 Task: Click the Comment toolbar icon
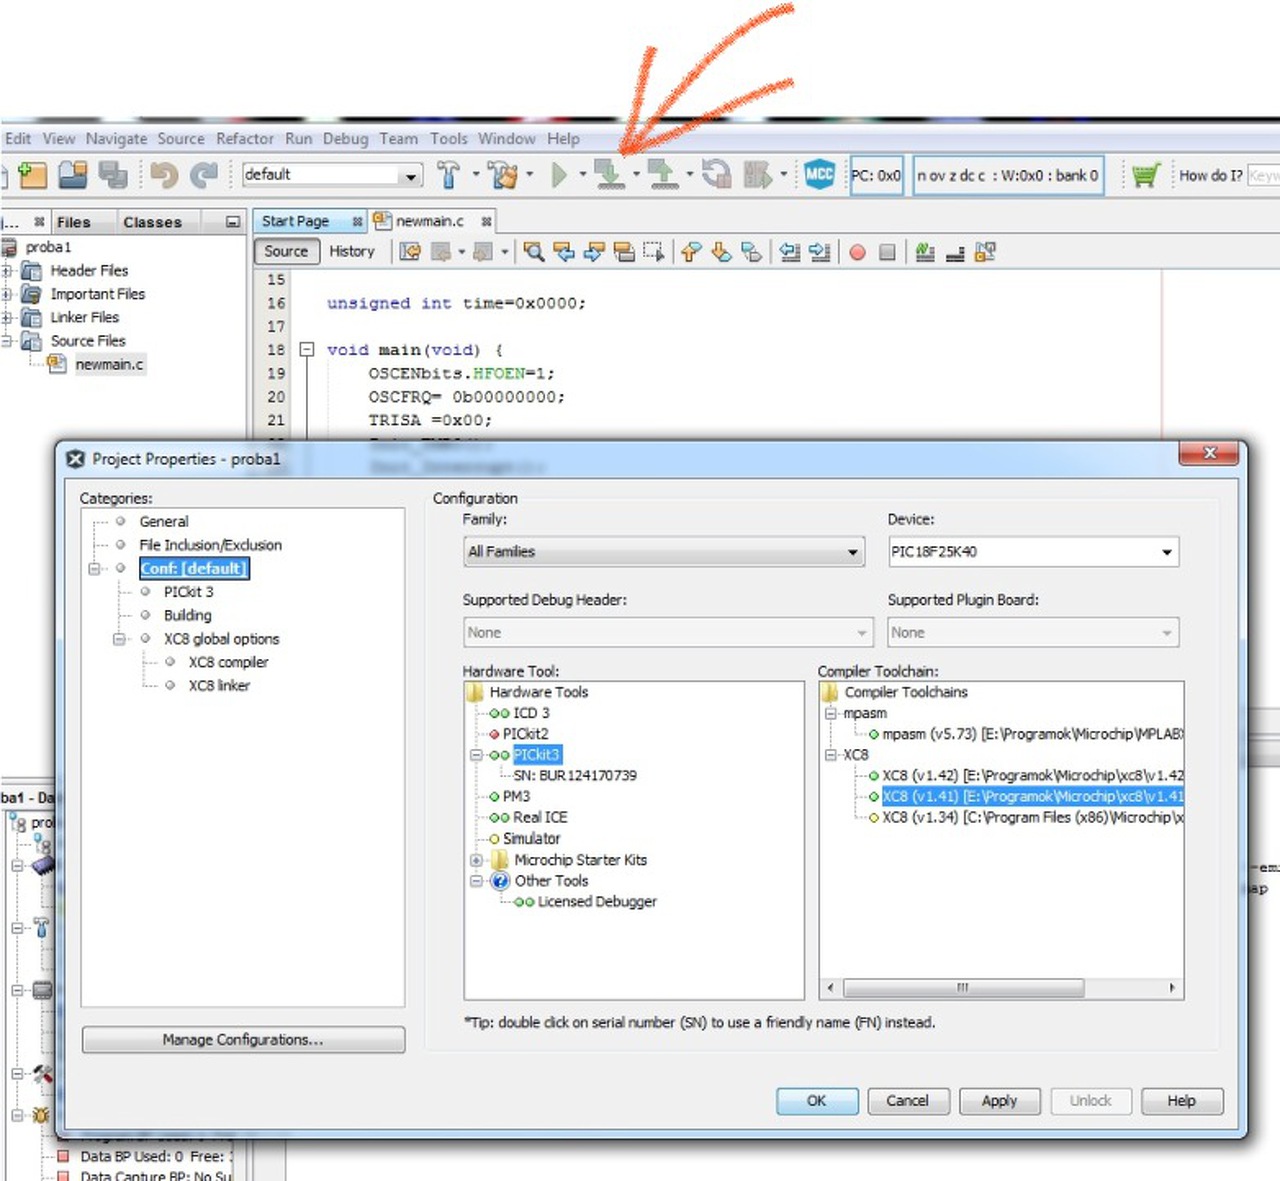[925, 252]
